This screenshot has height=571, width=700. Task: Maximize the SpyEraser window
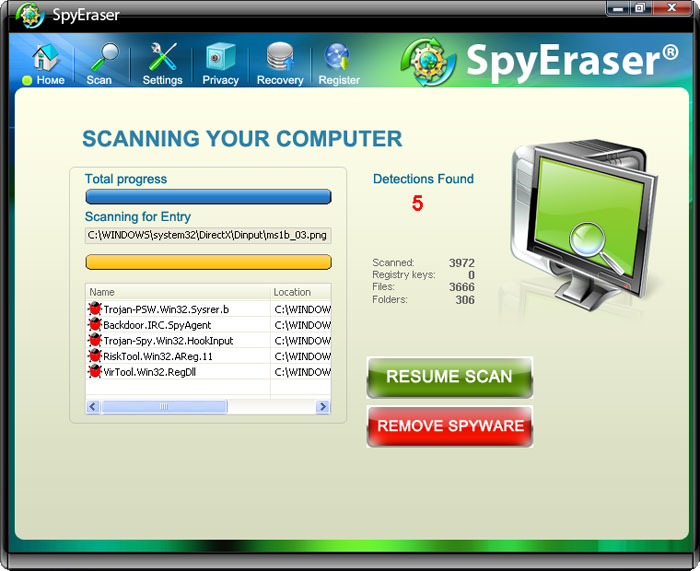point(641,8)
